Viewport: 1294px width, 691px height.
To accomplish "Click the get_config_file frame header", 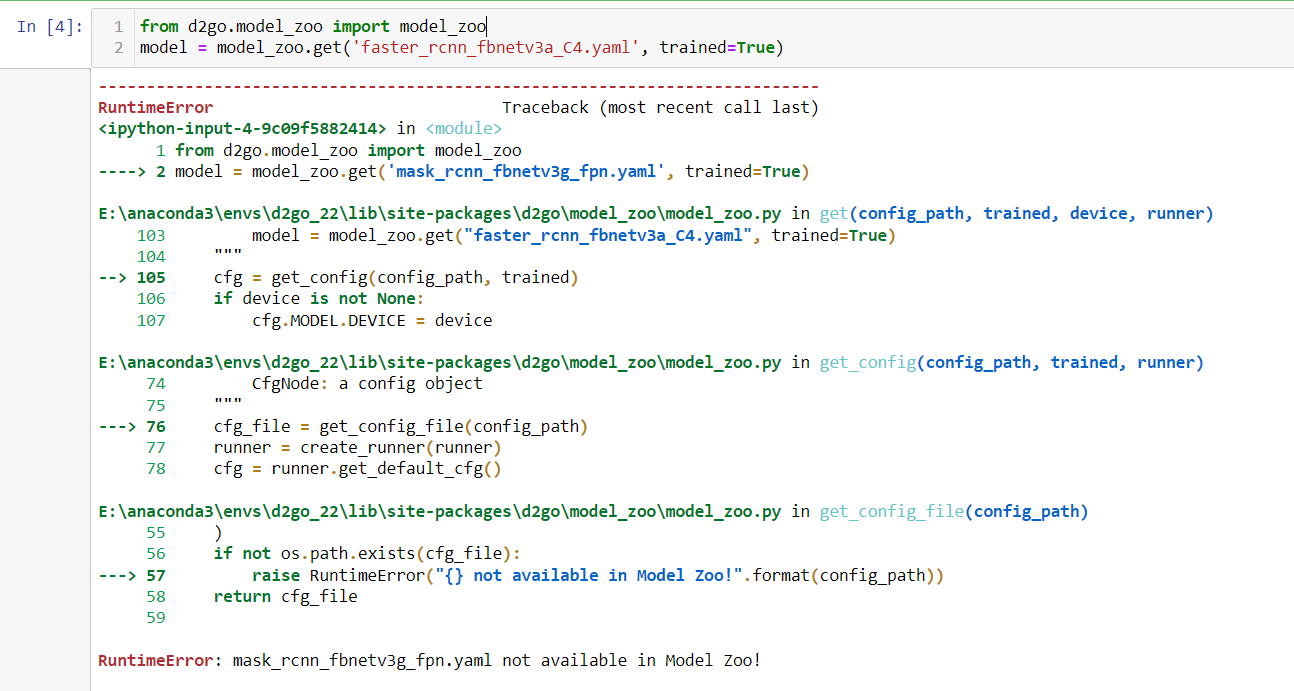I will (891, 511).
